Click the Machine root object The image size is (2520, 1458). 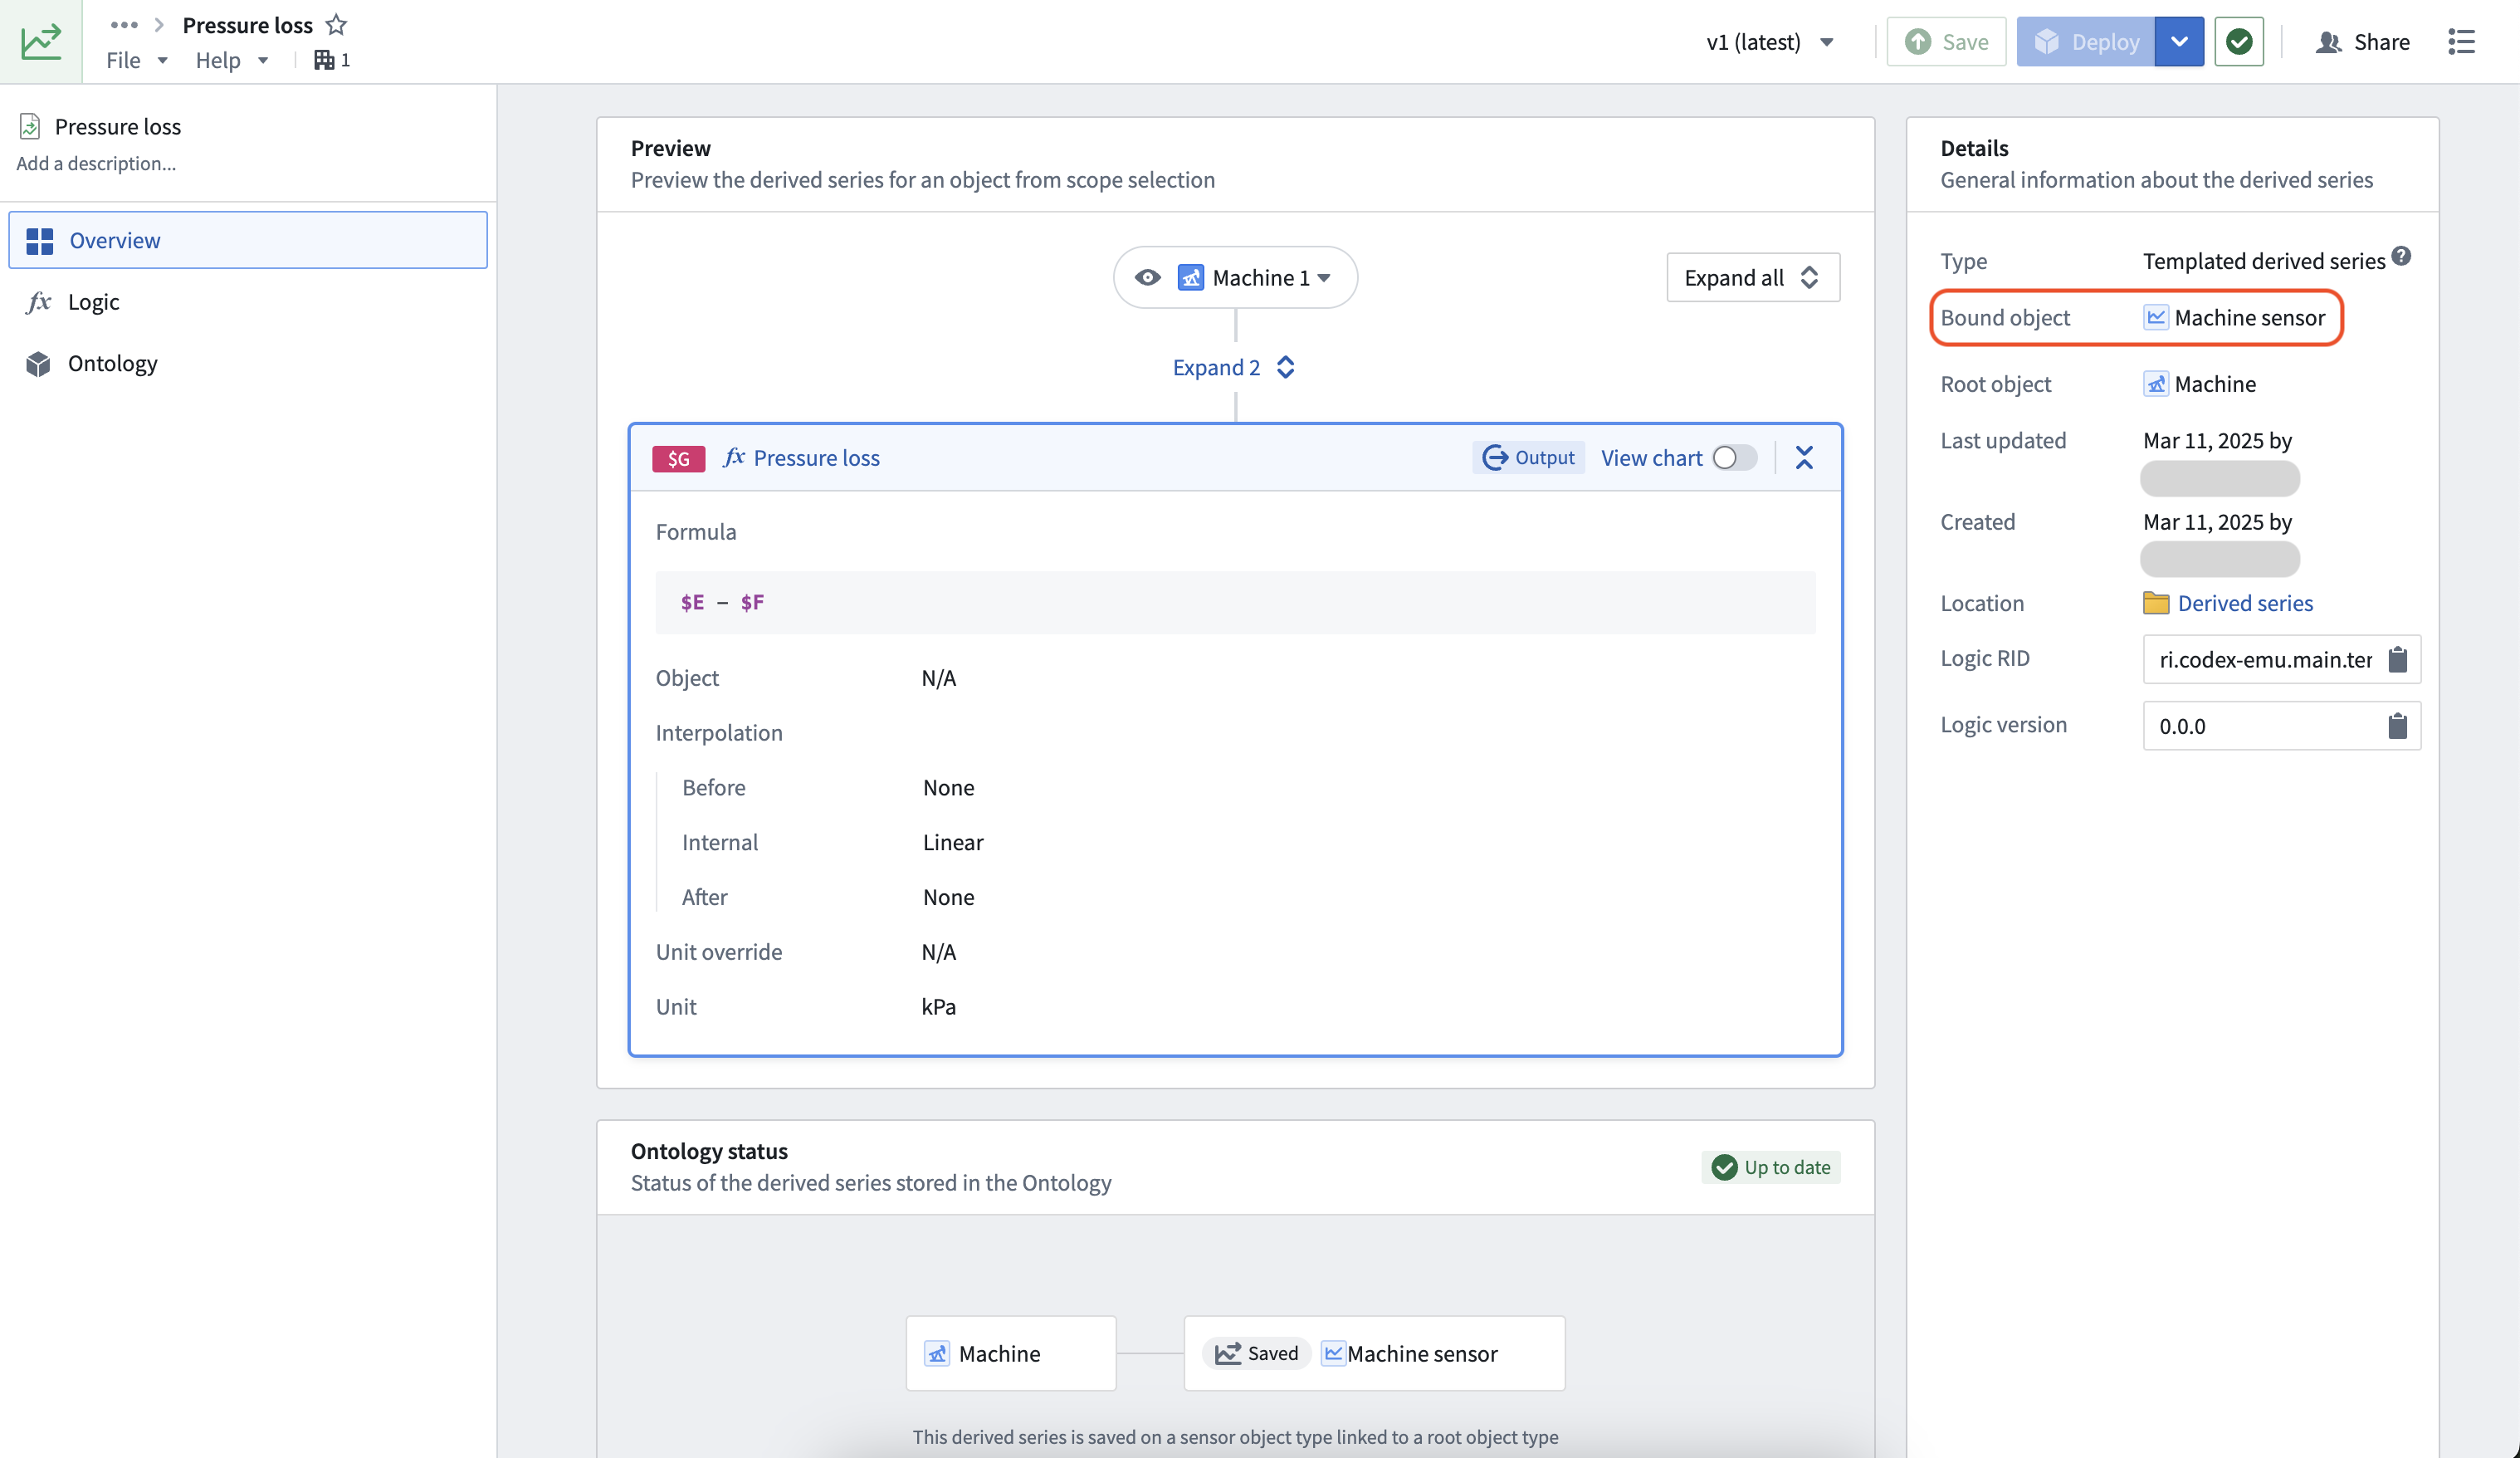(2199, 384)
